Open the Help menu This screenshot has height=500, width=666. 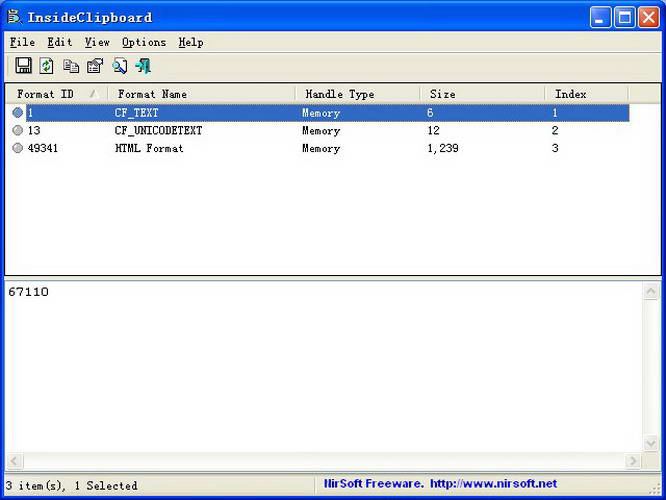click(x=190, y=42)
